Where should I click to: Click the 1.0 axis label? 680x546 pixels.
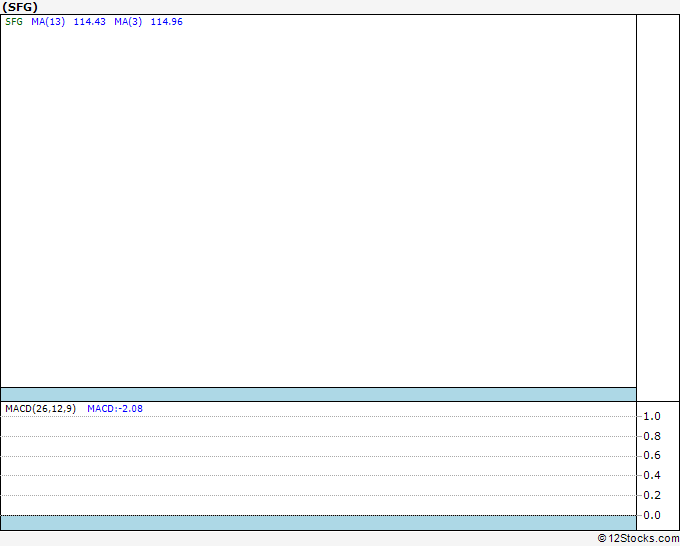pos(652,416)
